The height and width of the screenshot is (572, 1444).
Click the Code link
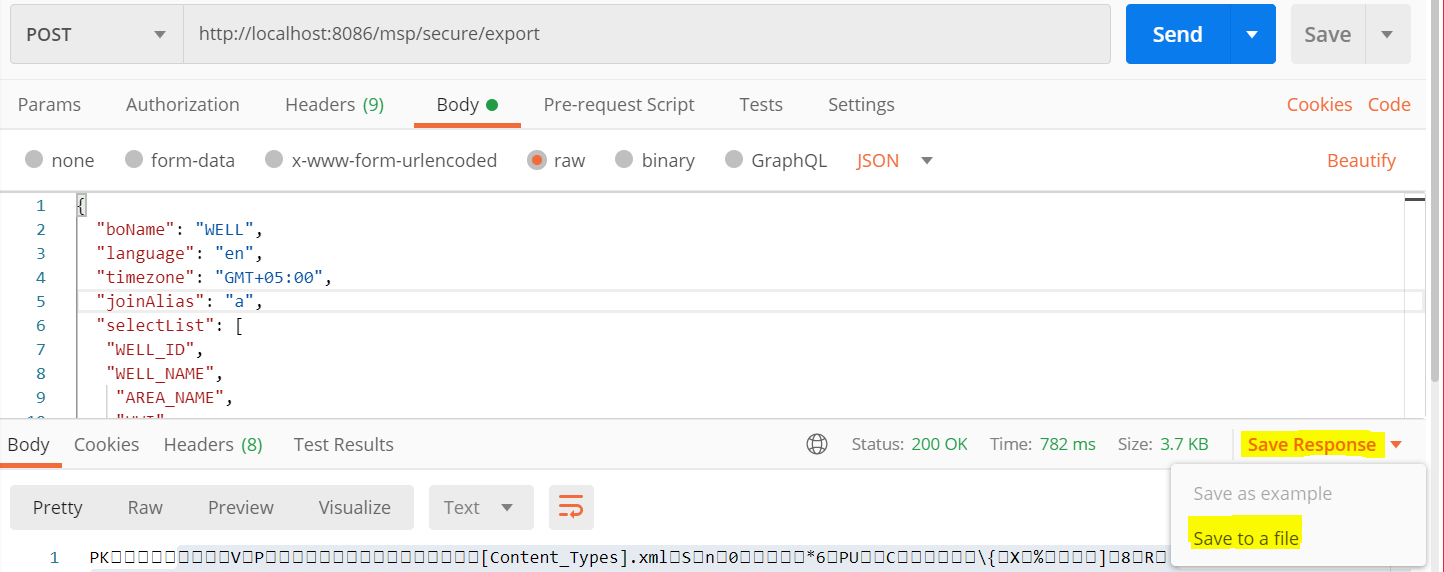point(1389,104)
